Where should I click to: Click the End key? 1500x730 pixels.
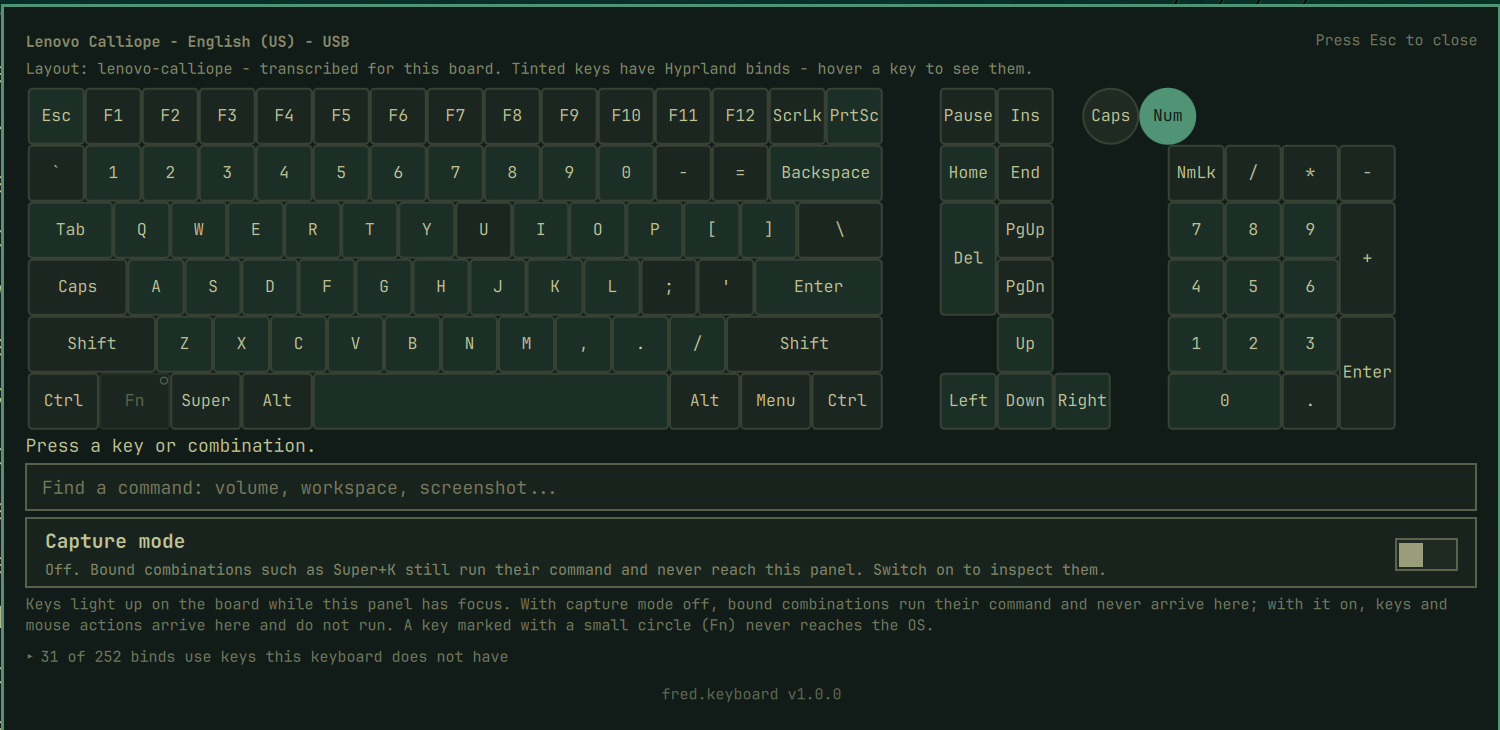pyautogui.click(x=1025, y=173)
